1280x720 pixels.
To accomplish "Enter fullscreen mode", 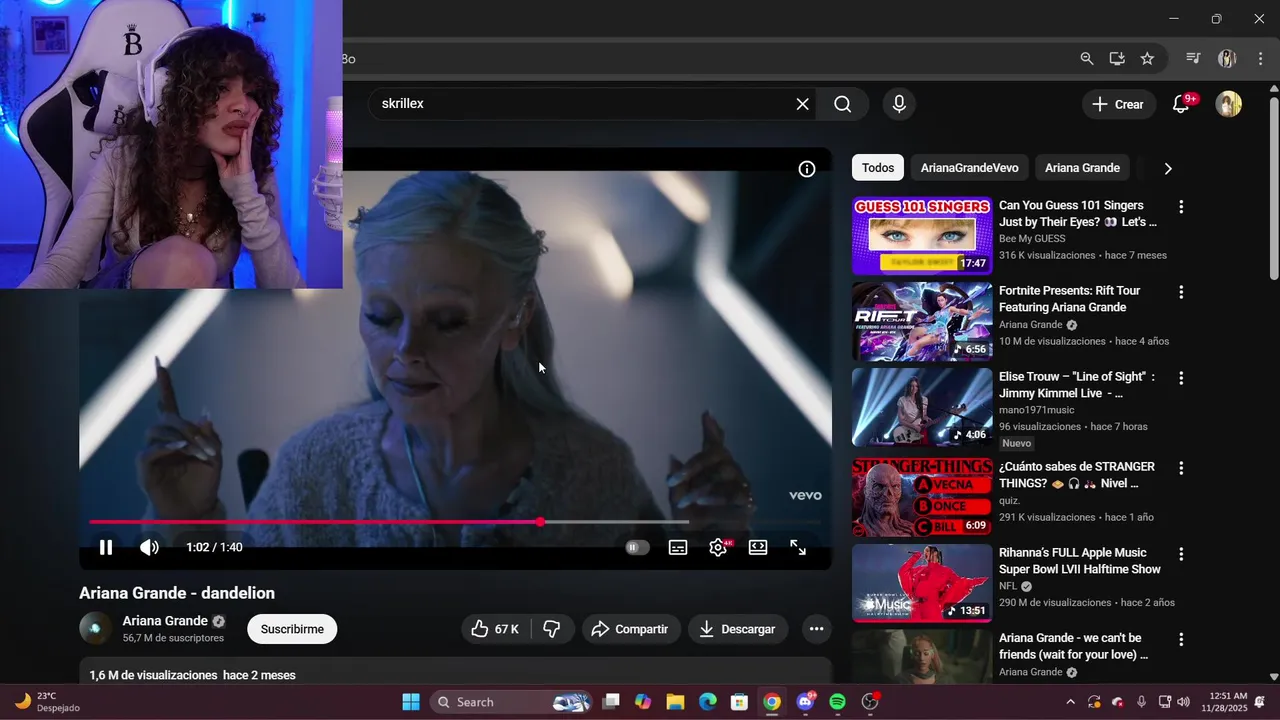I will (x=798, y=547).
